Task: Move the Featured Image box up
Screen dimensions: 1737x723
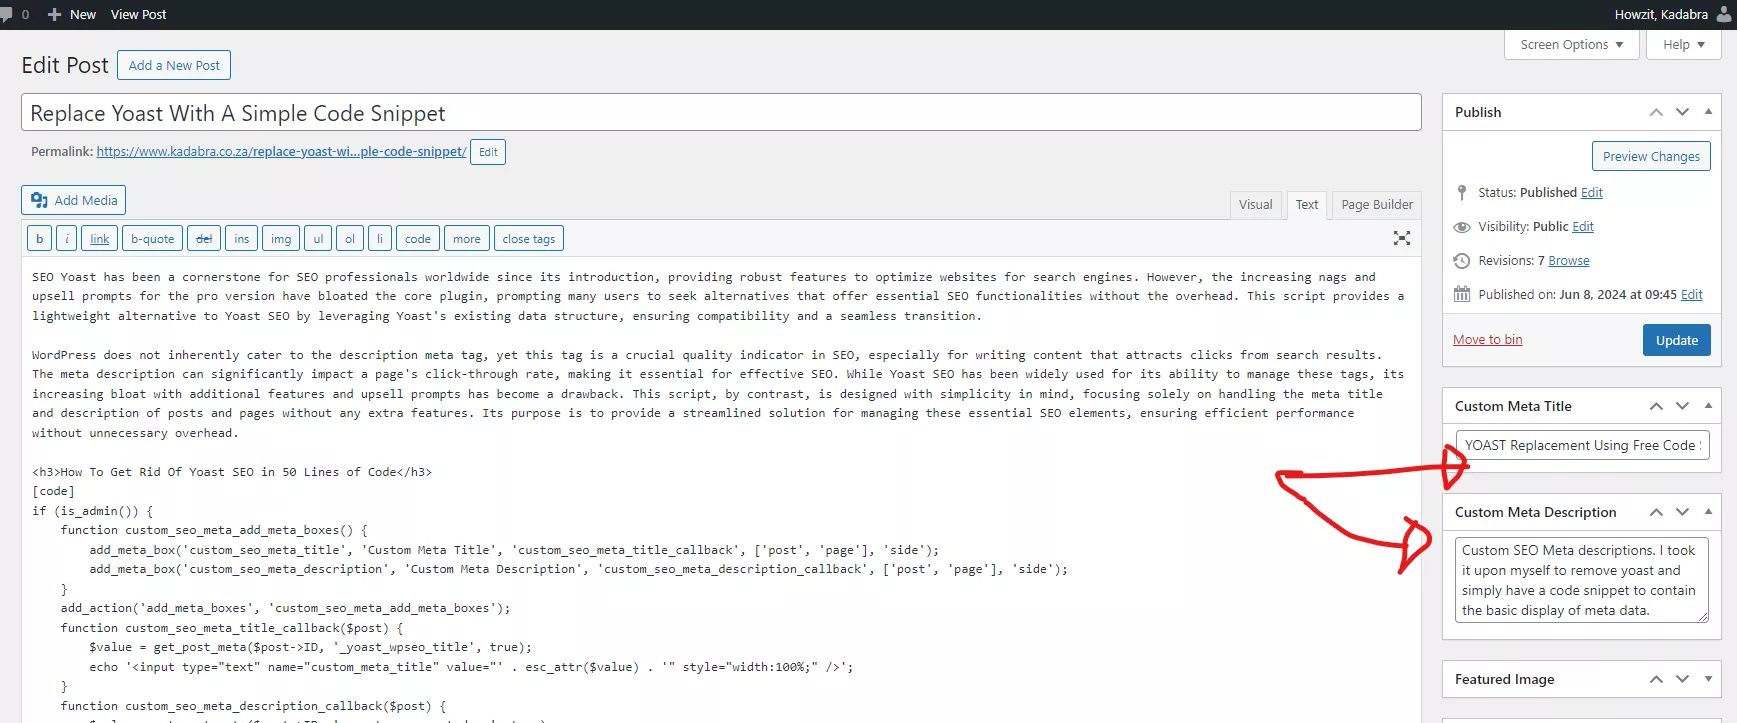Action: pyautogui.click(x=1656, y=679)
